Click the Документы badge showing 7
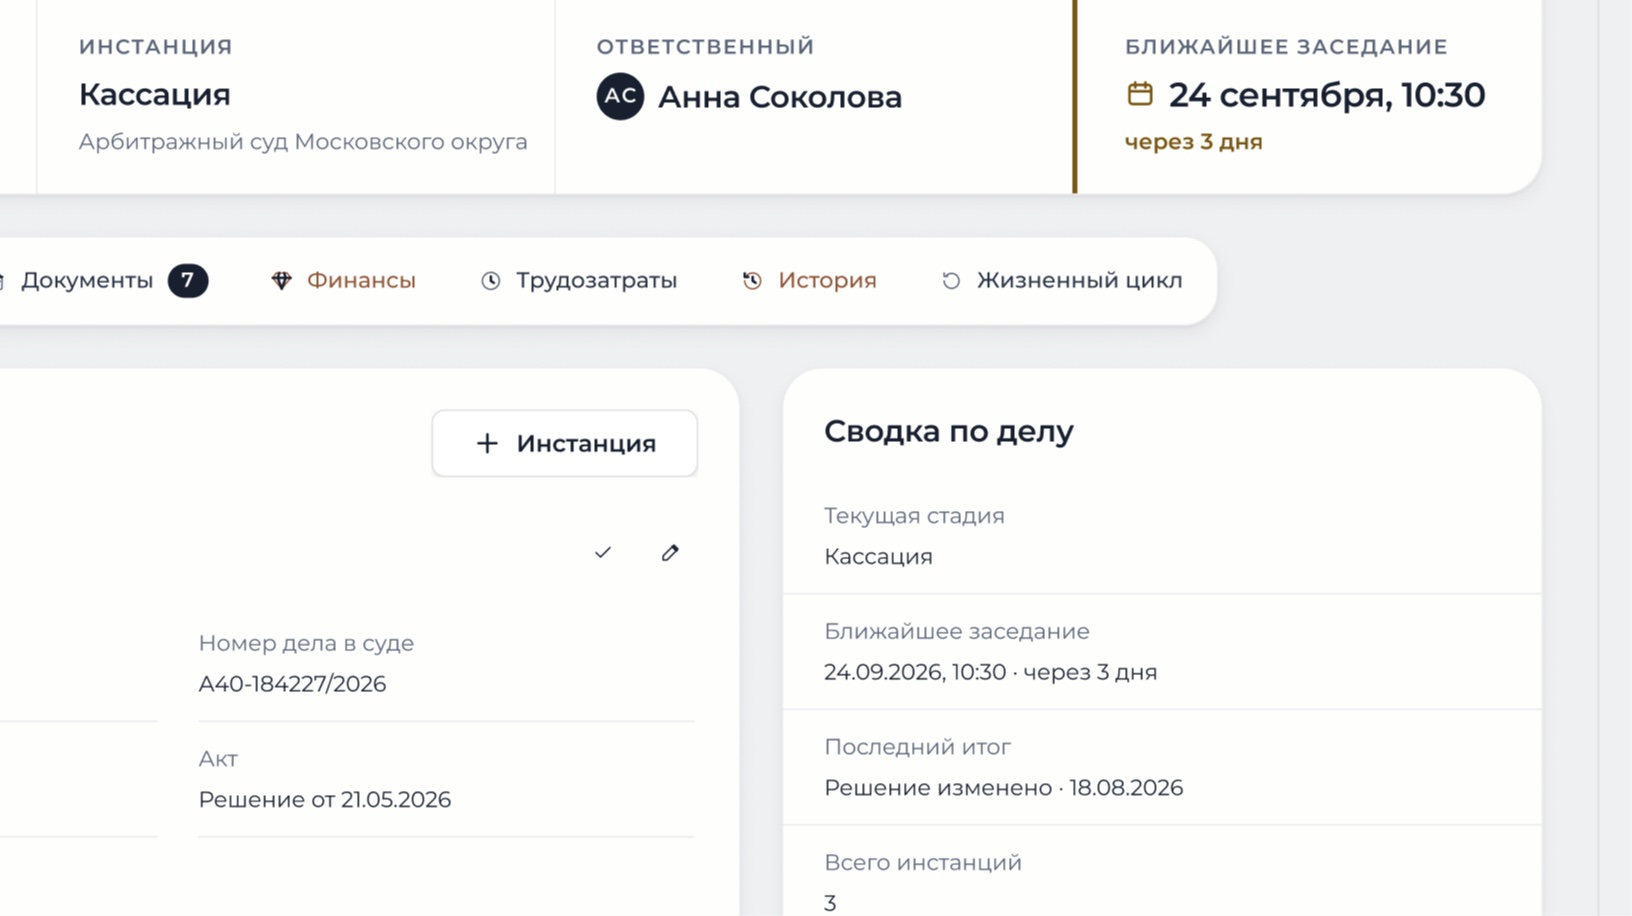 (188, 281)
